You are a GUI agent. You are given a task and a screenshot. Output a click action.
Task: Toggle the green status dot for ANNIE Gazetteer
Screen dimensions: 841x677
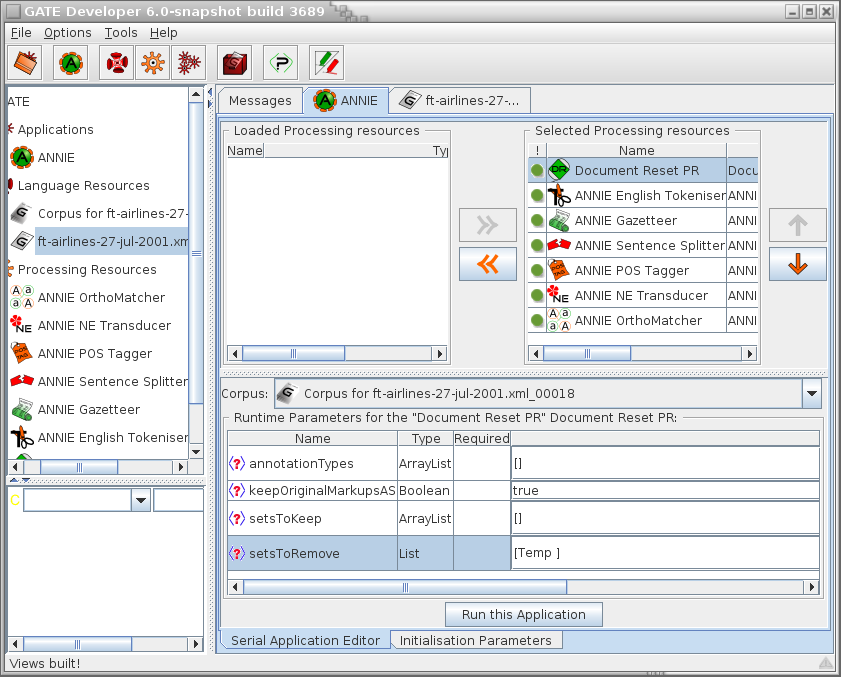pos(537,220)
